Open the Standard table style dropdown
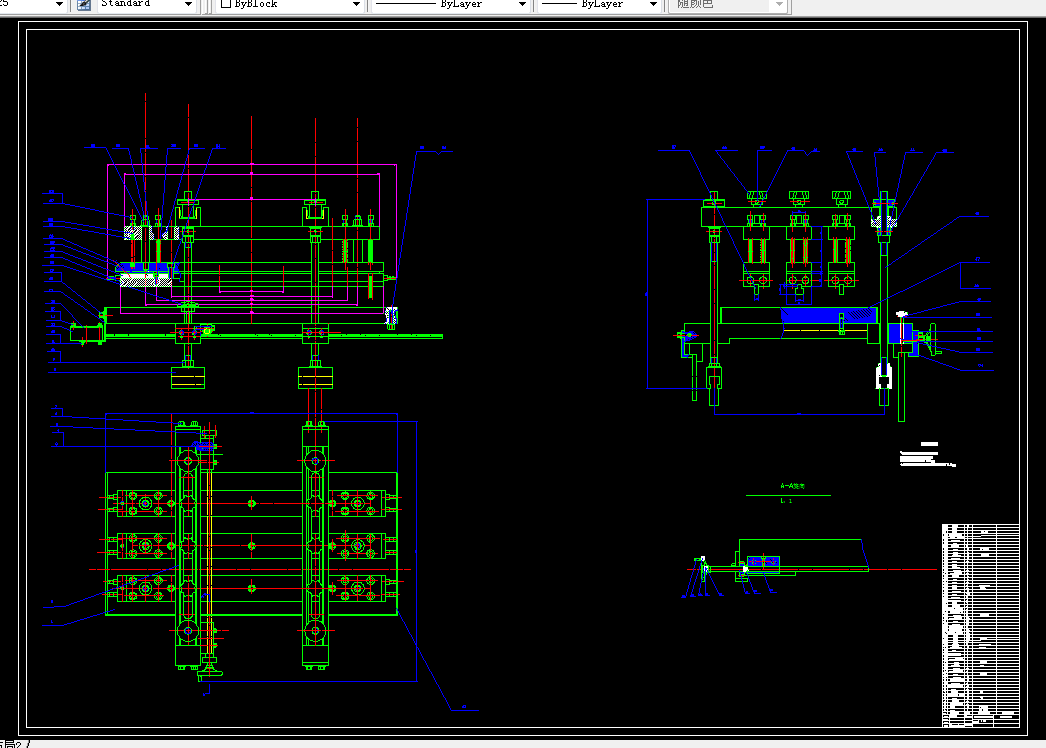The width and height of the screenshot is (1046, 748). (x=146, y=4)
